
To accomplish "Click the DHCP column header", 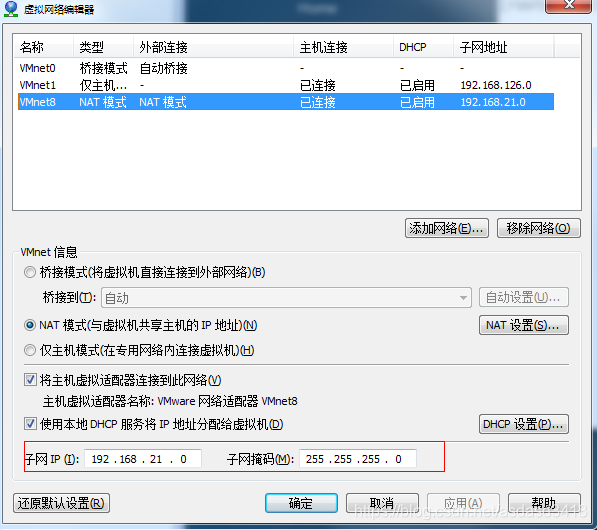I will coord(423,47).
